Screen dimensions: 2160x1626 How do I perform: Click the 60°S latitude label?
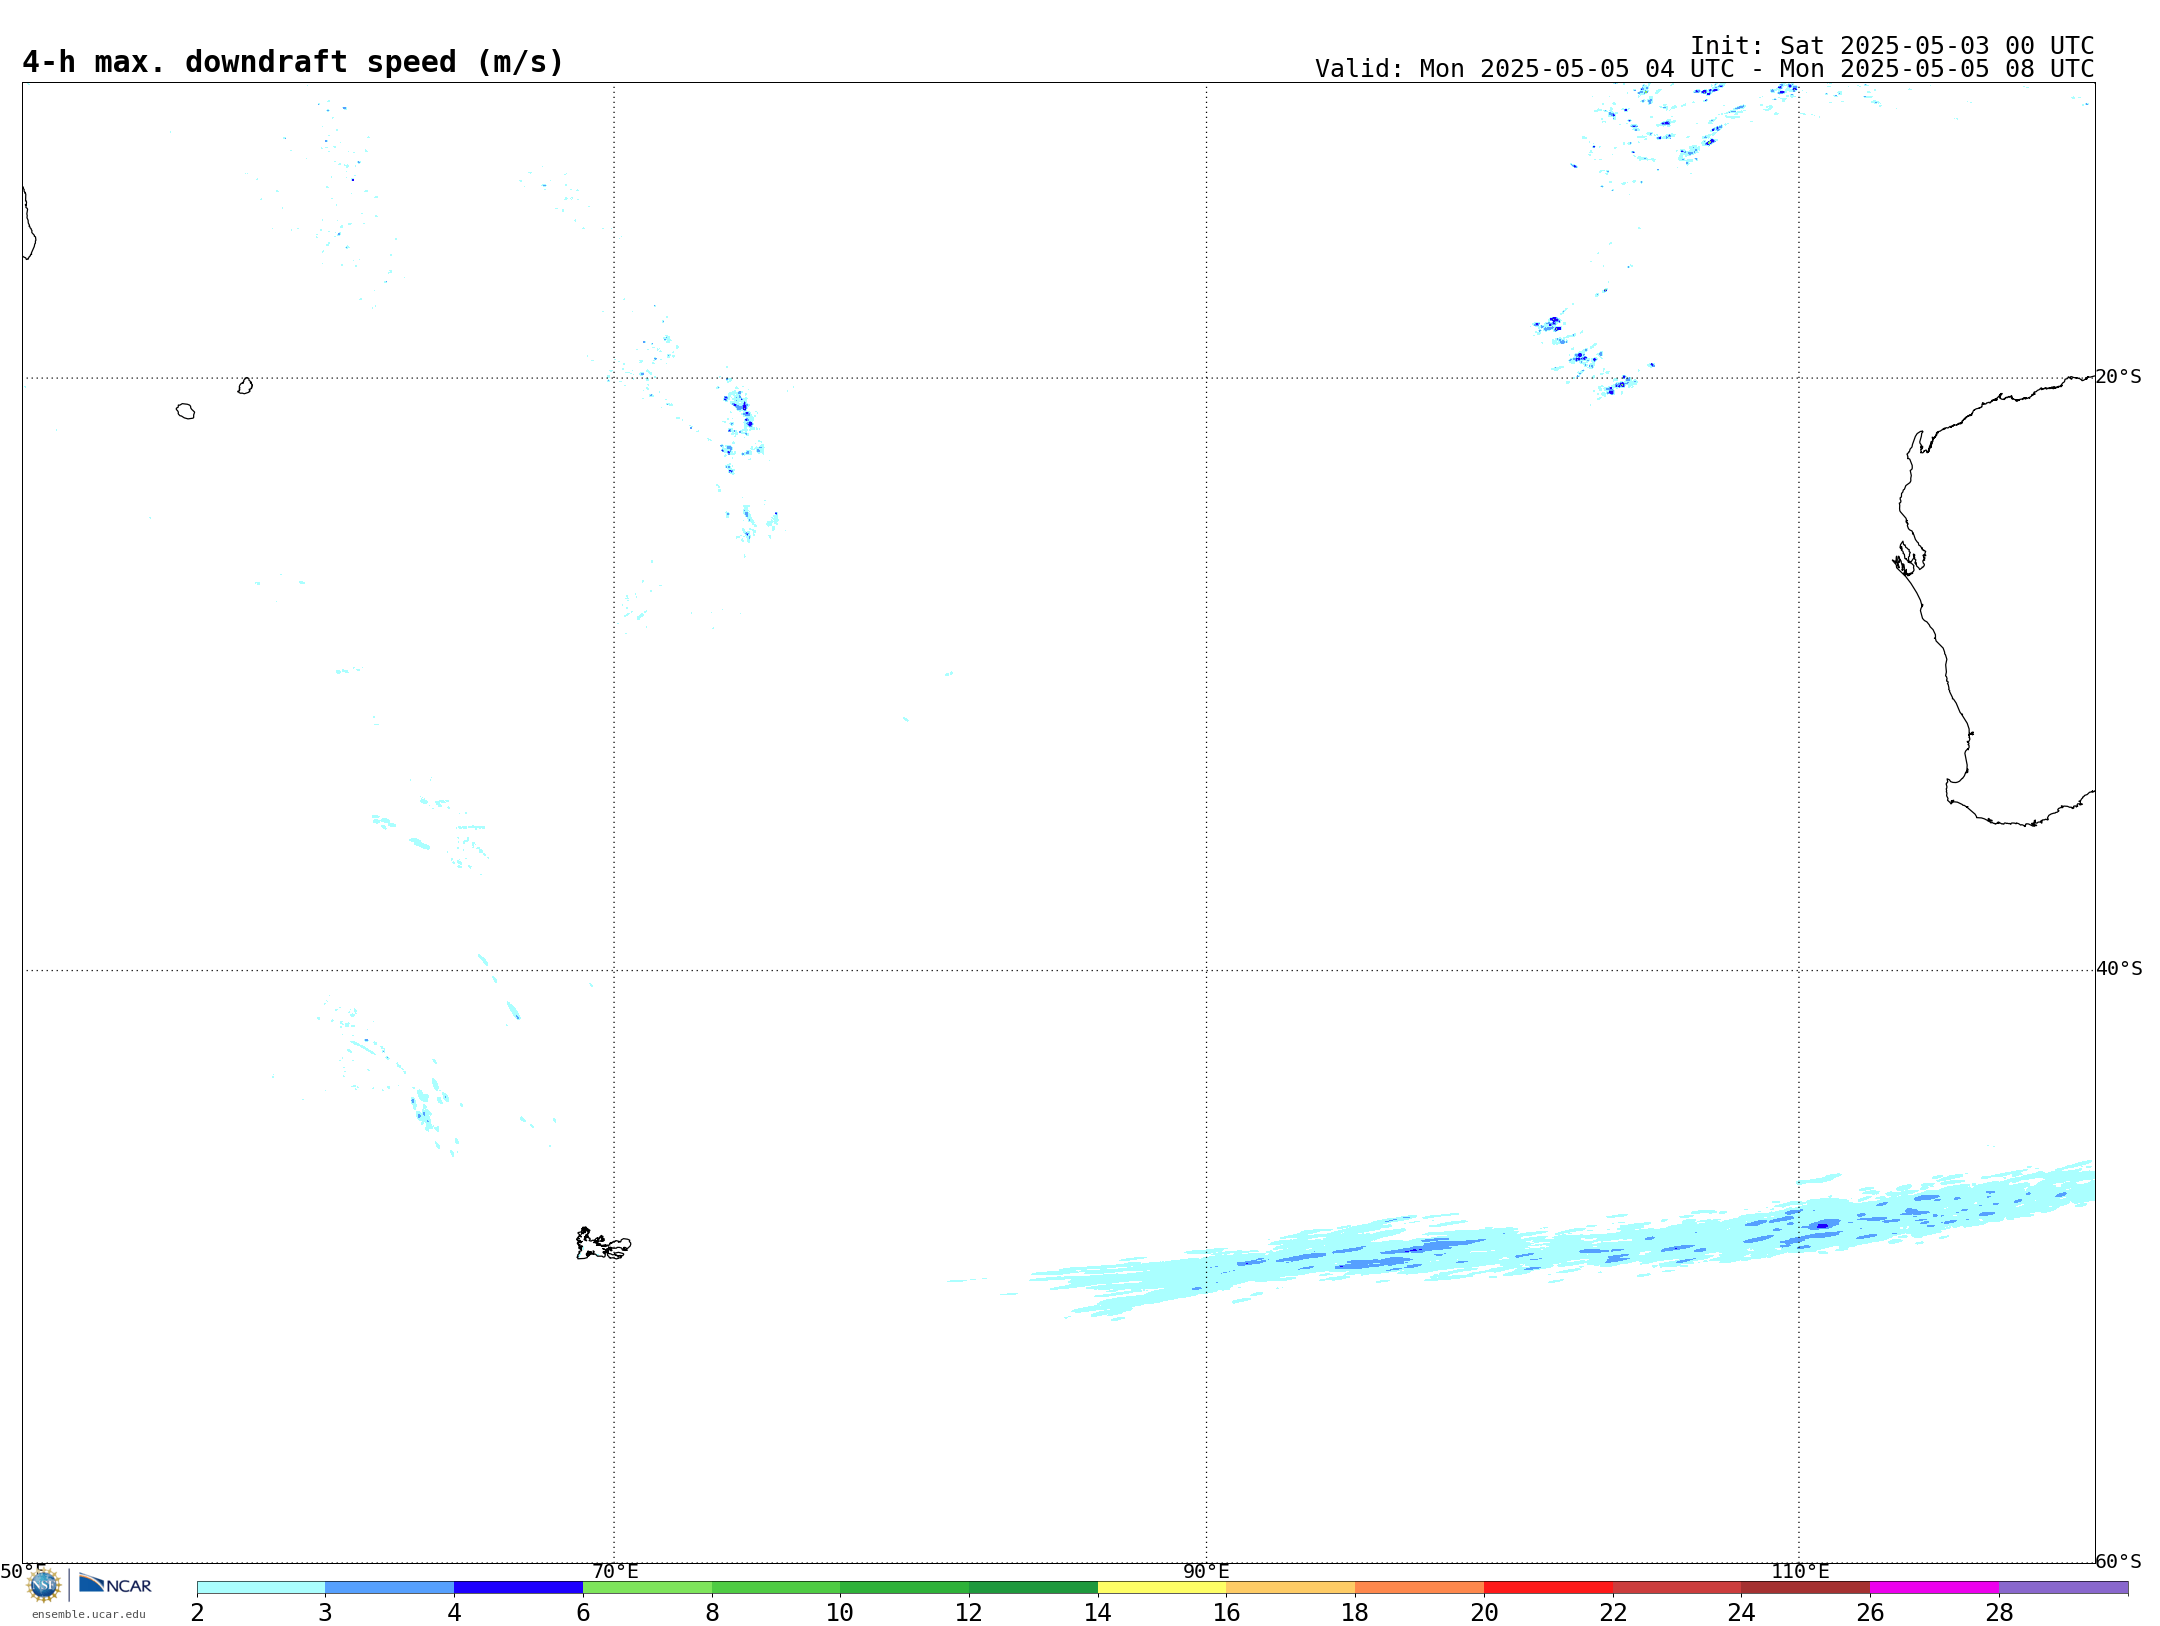pos(2118,1561)
